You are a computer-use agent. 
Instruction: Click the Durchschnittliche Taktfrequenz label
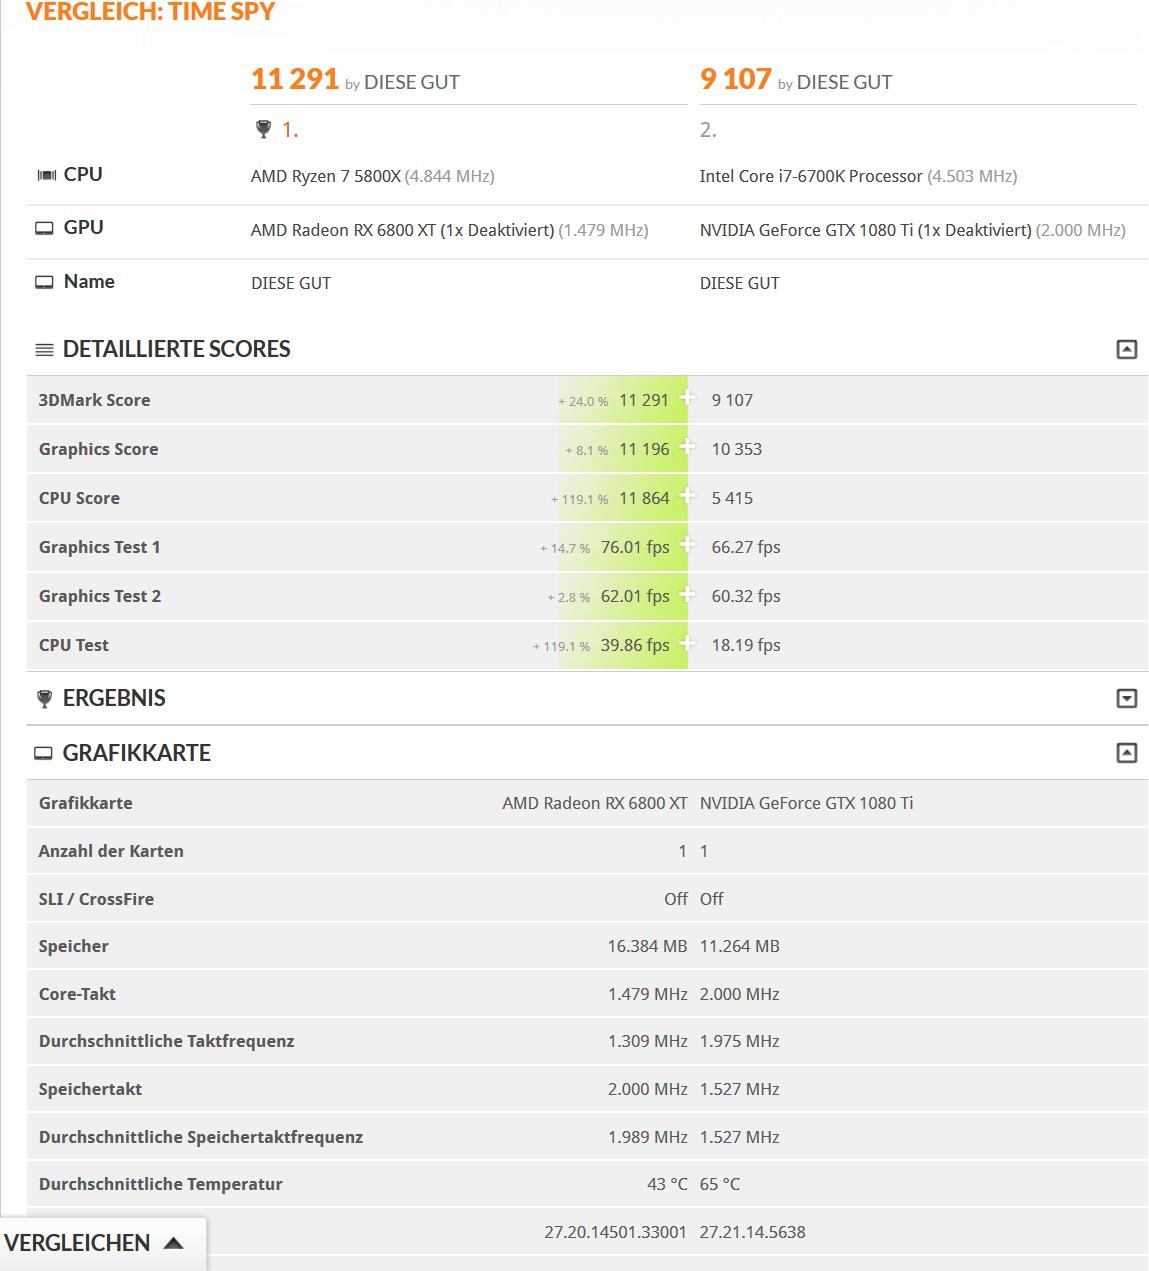tap(166, 1041)
